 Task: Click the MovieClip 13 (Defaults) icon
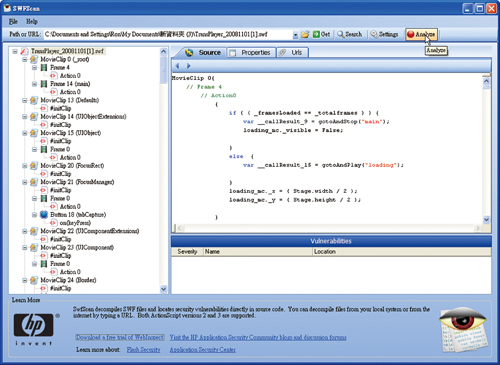coord(34,100)
